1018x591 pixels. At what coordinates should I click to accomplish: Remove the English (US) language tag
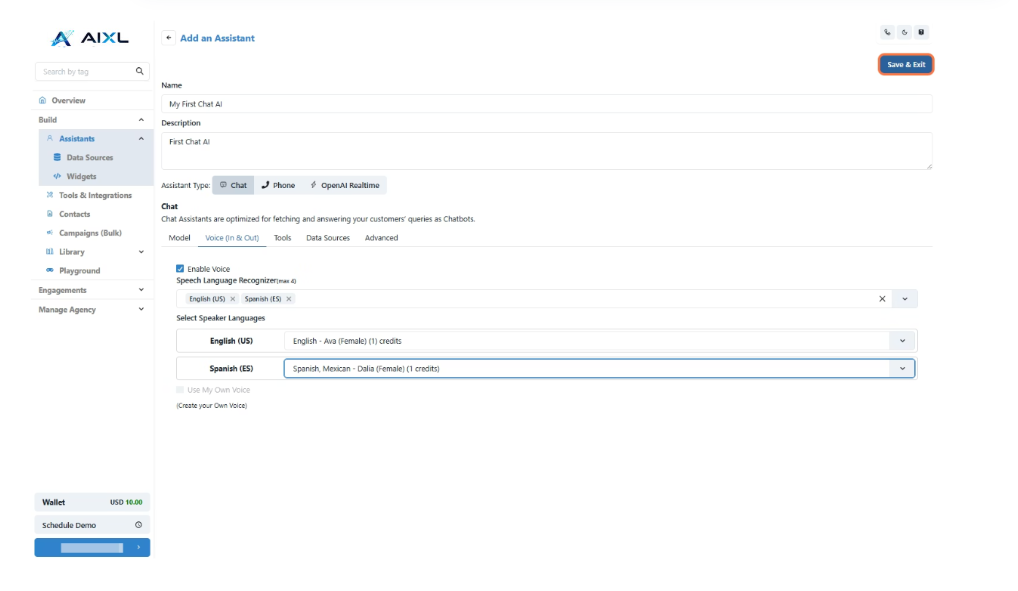[232, 299]
